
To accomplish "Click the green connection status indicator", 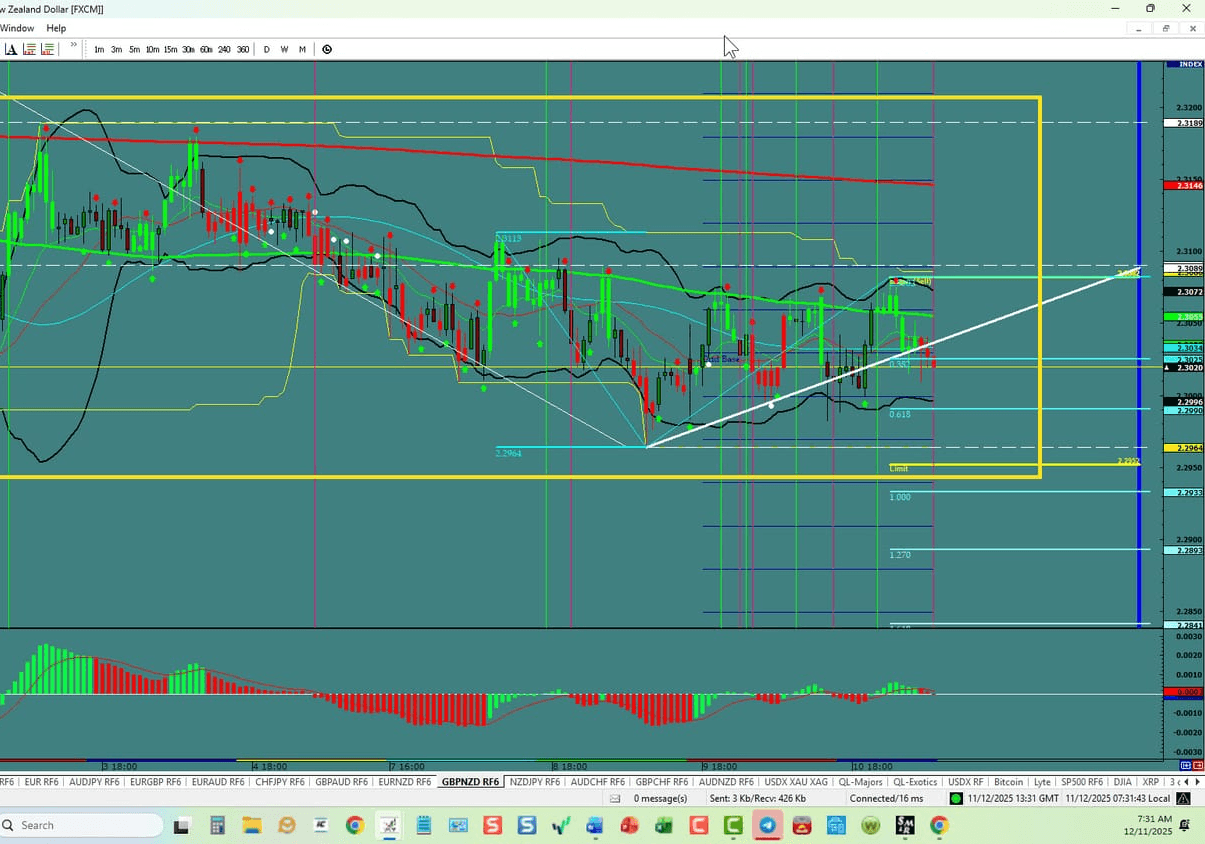I will tap(954, 798).
